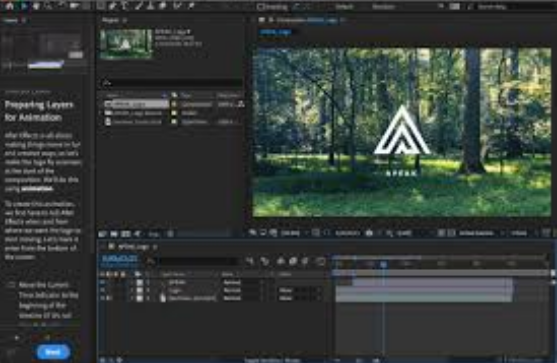Take a snapshot camera icon
The image size is (557, 363).
click(369, 233)
